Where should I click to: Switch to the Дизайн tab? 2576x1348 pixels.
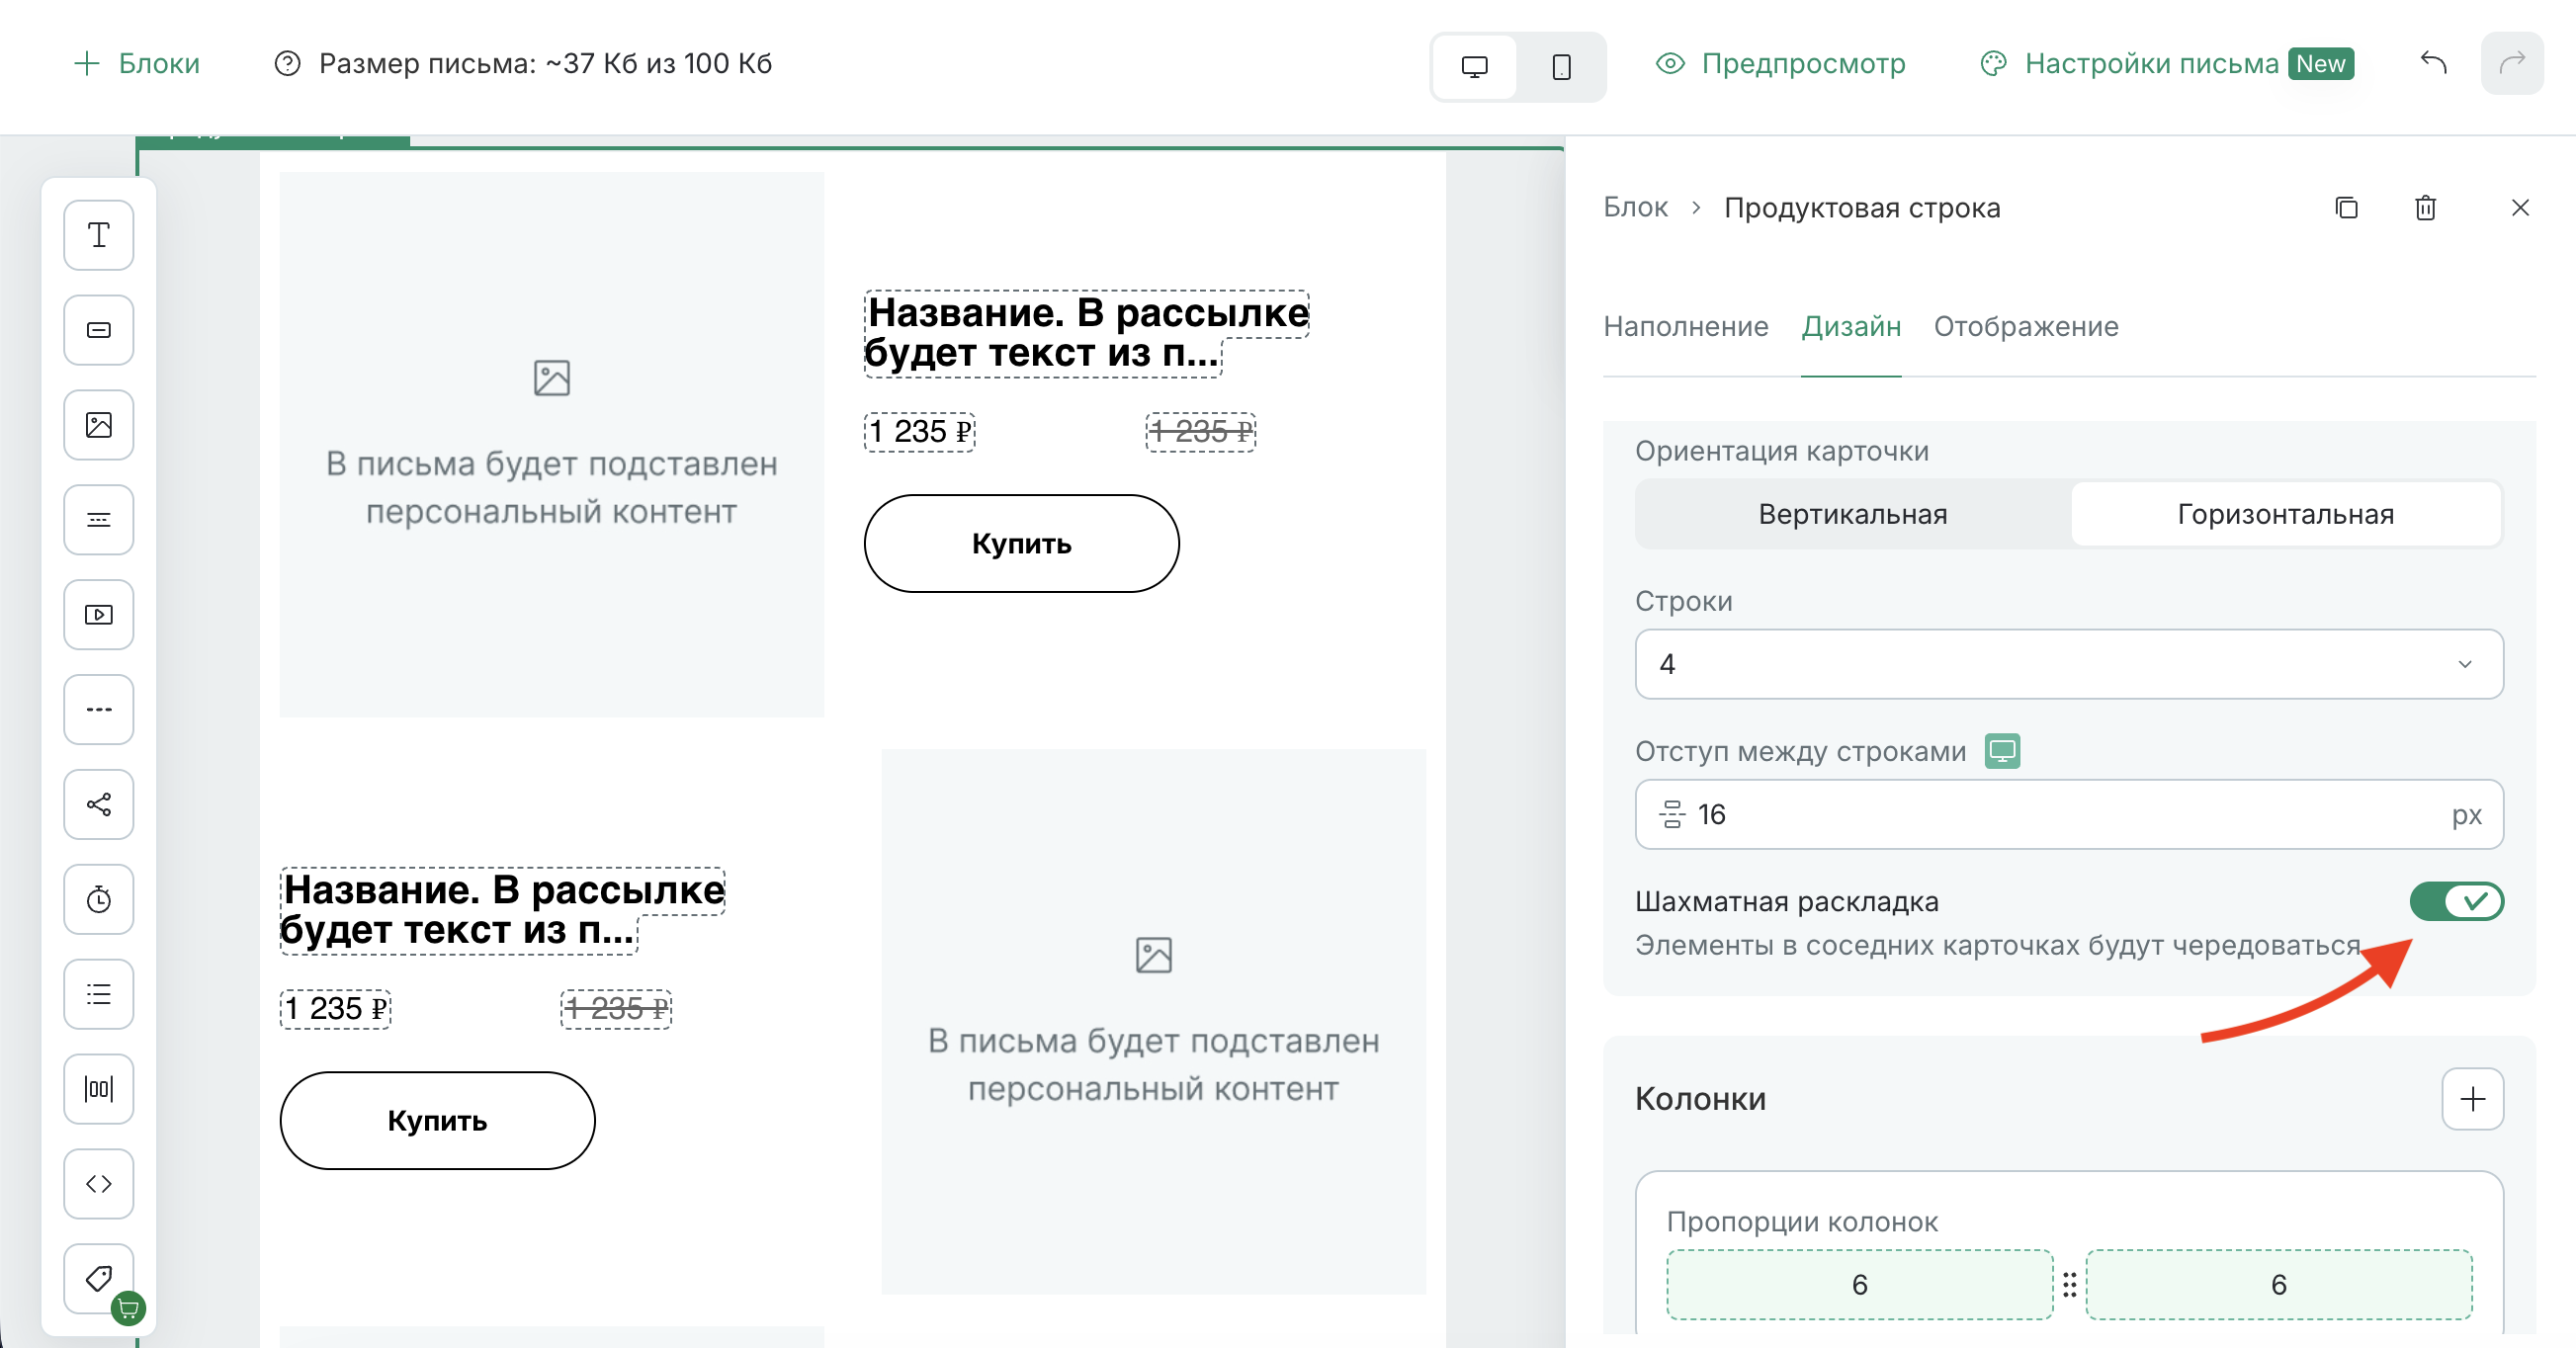click(x=1851, y=327)
